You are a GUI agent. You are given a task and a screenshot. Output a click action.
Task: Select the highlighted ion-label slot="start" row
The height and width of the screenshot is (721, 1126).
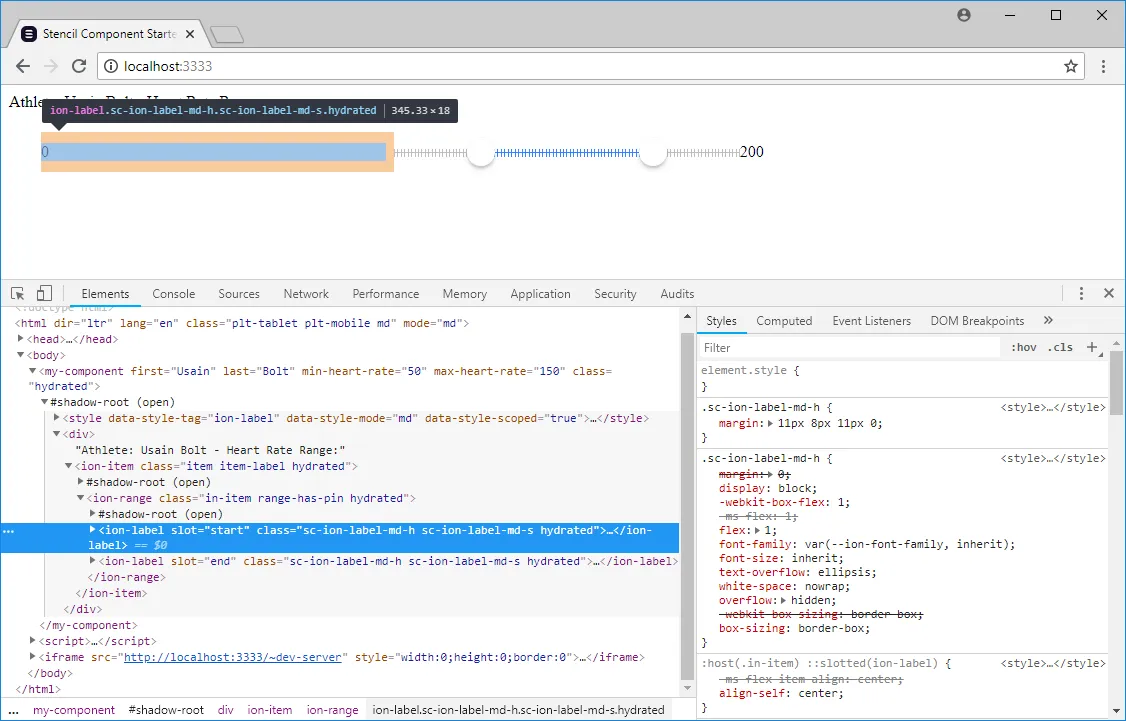[340, 538]
